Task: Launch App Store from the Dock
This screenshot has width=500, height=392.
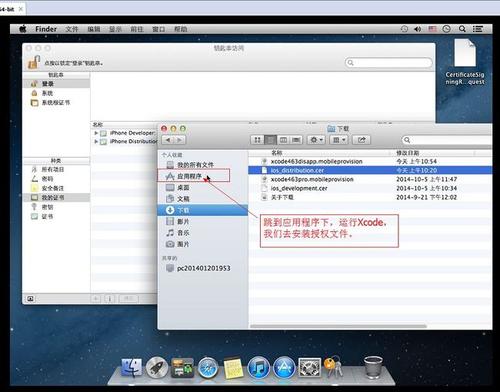Action: coord(284,368)
